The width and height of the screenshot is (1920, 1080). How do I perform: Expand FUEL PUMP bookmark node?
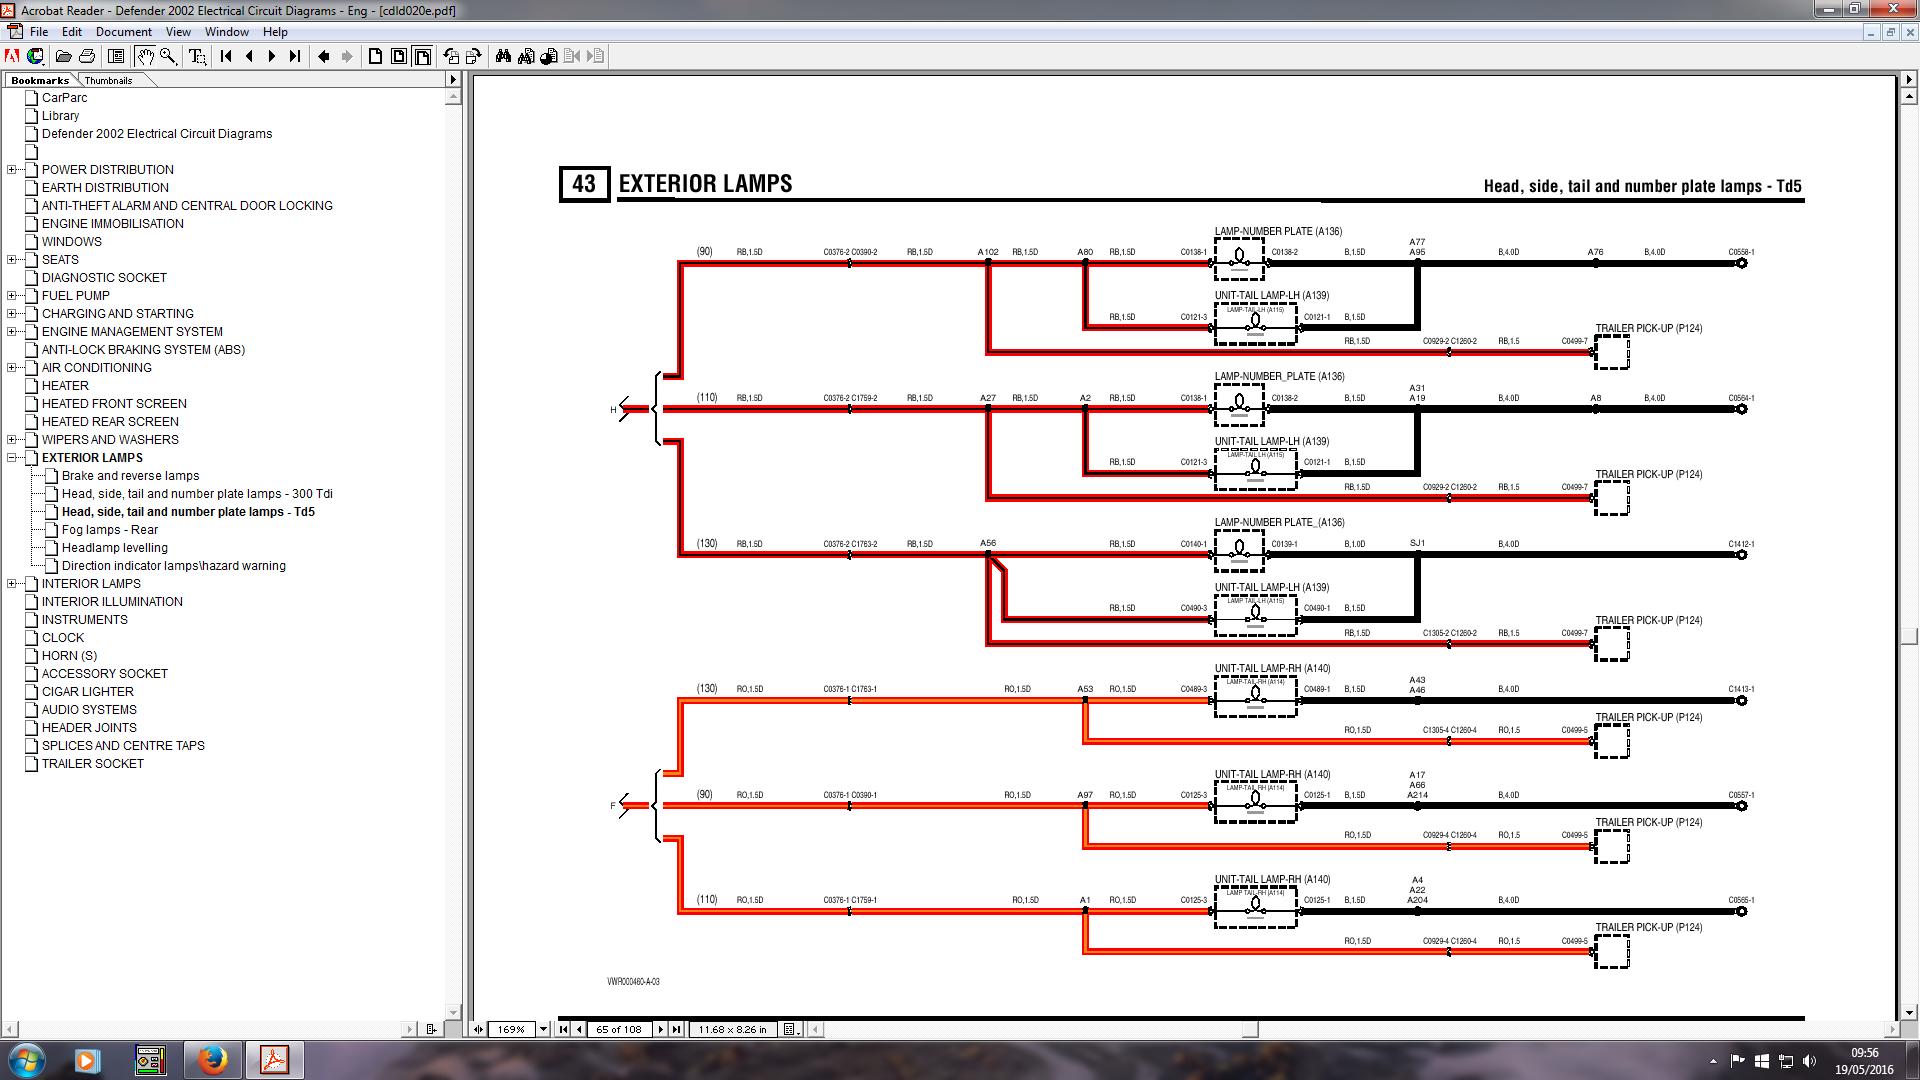[x=12, y=296]
